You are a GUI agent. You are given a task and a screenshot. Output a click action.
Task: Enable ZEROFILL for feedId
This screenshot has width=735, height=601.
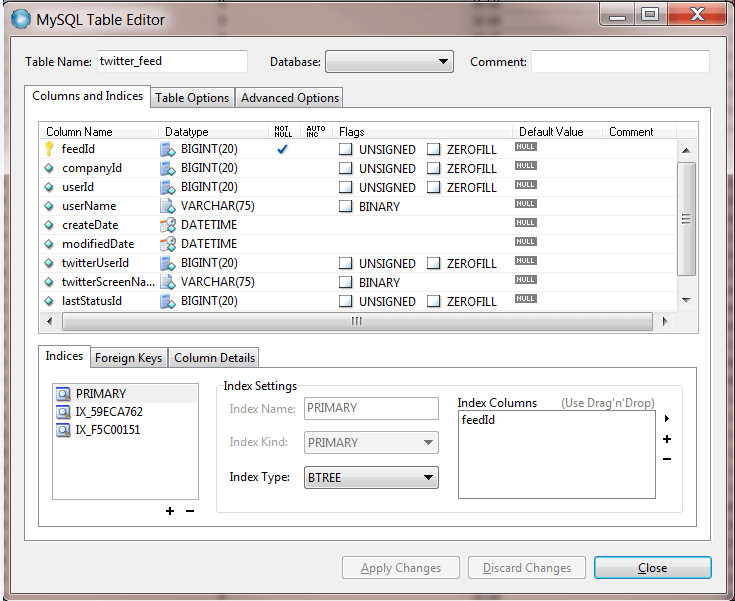434,150
